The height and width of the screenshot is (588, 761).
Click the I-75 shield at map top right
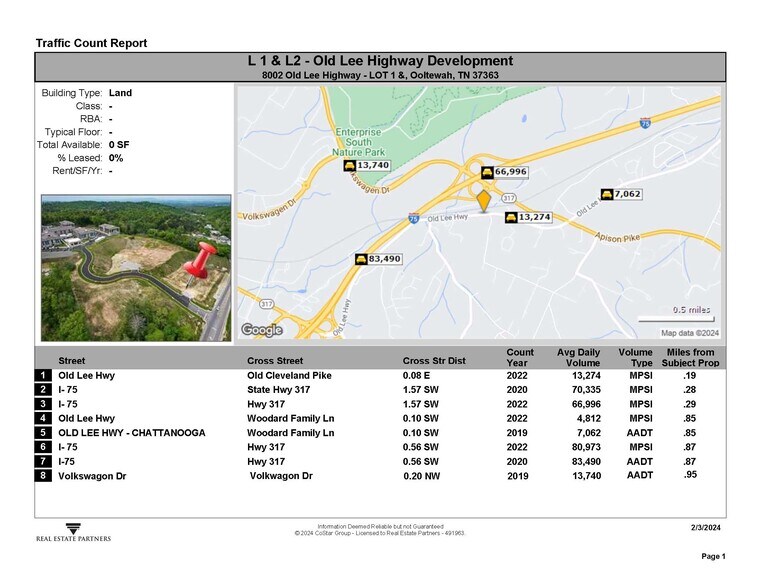pos(645,123)
